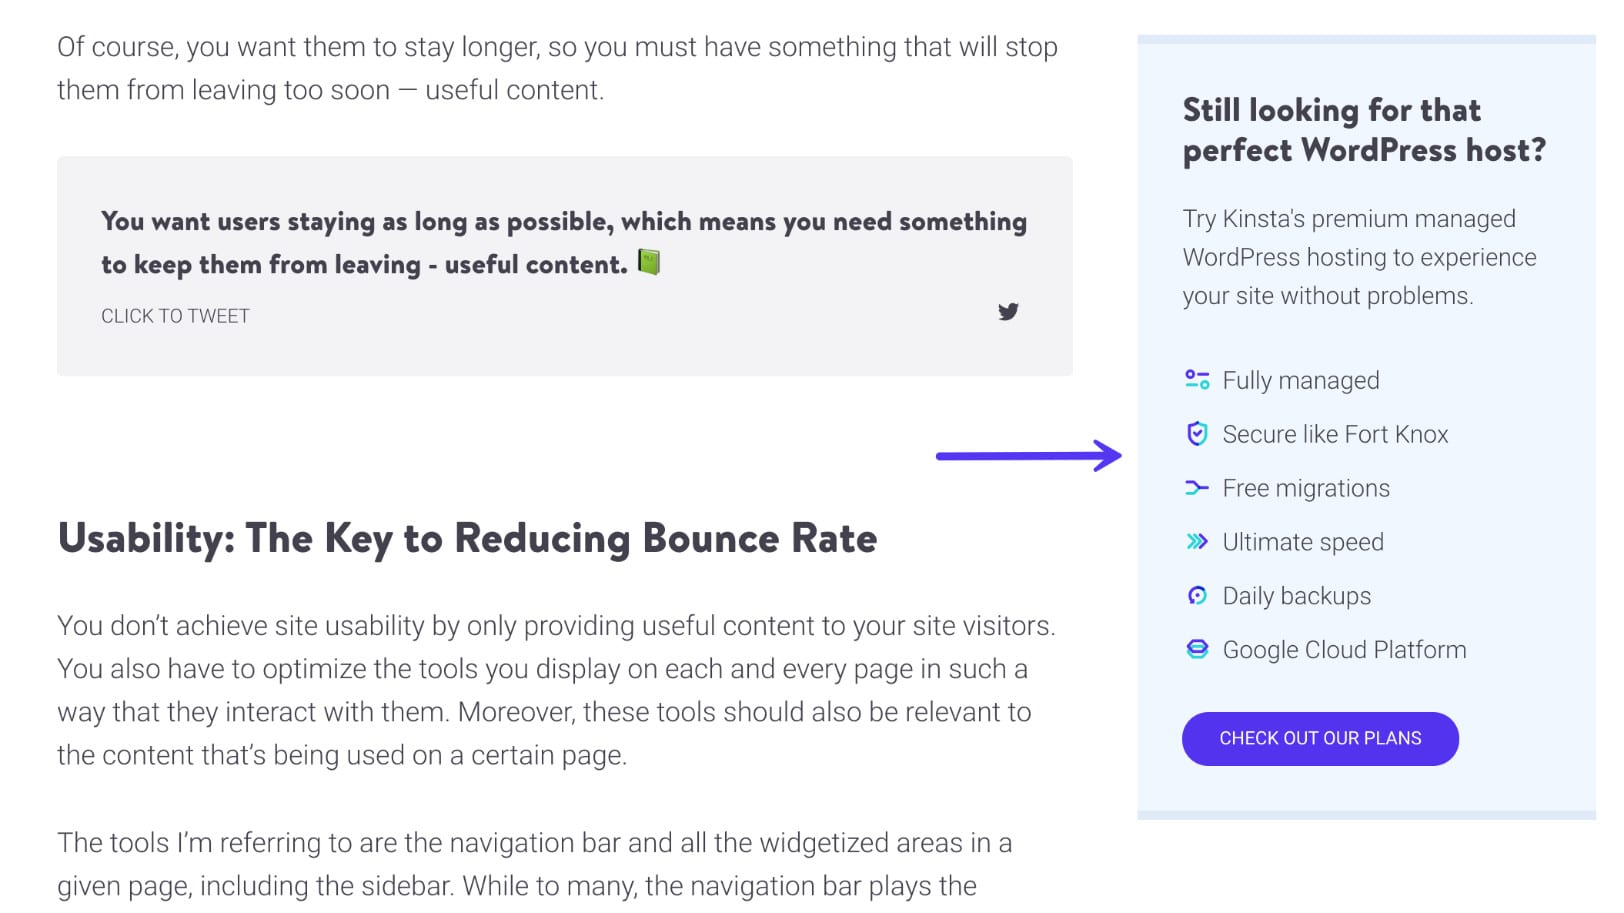Select the Free migrations icon
This screenshot has height=913, width=1624.
pos(1195,487)
